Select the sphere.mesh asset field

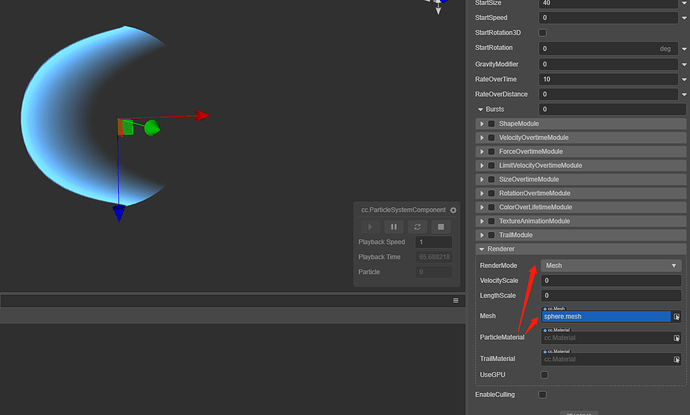coord(606,316)
